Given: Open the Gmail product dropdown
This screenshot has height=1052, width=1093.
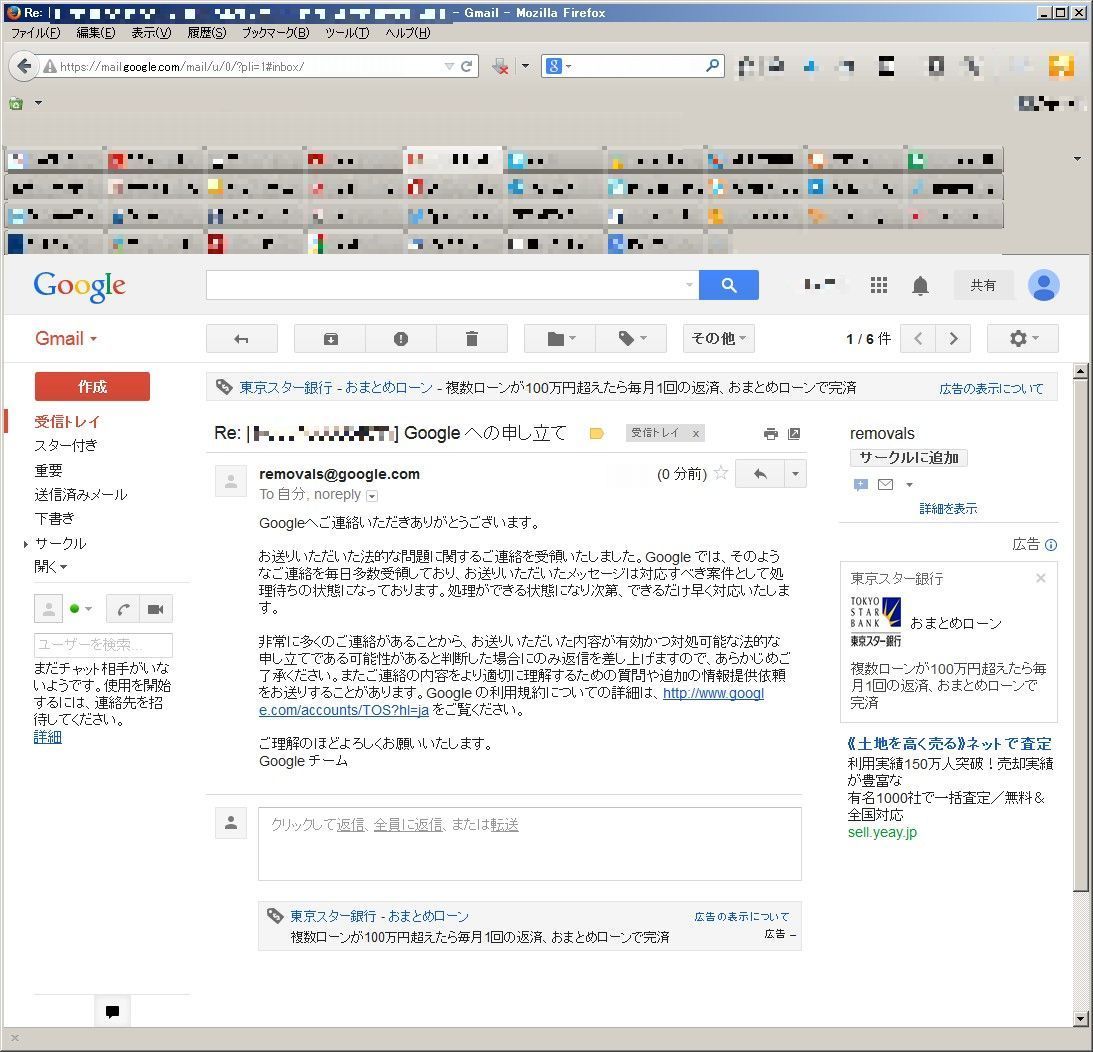Looking at the screenshot, I should pyautogui.click(x=66, y=339).
